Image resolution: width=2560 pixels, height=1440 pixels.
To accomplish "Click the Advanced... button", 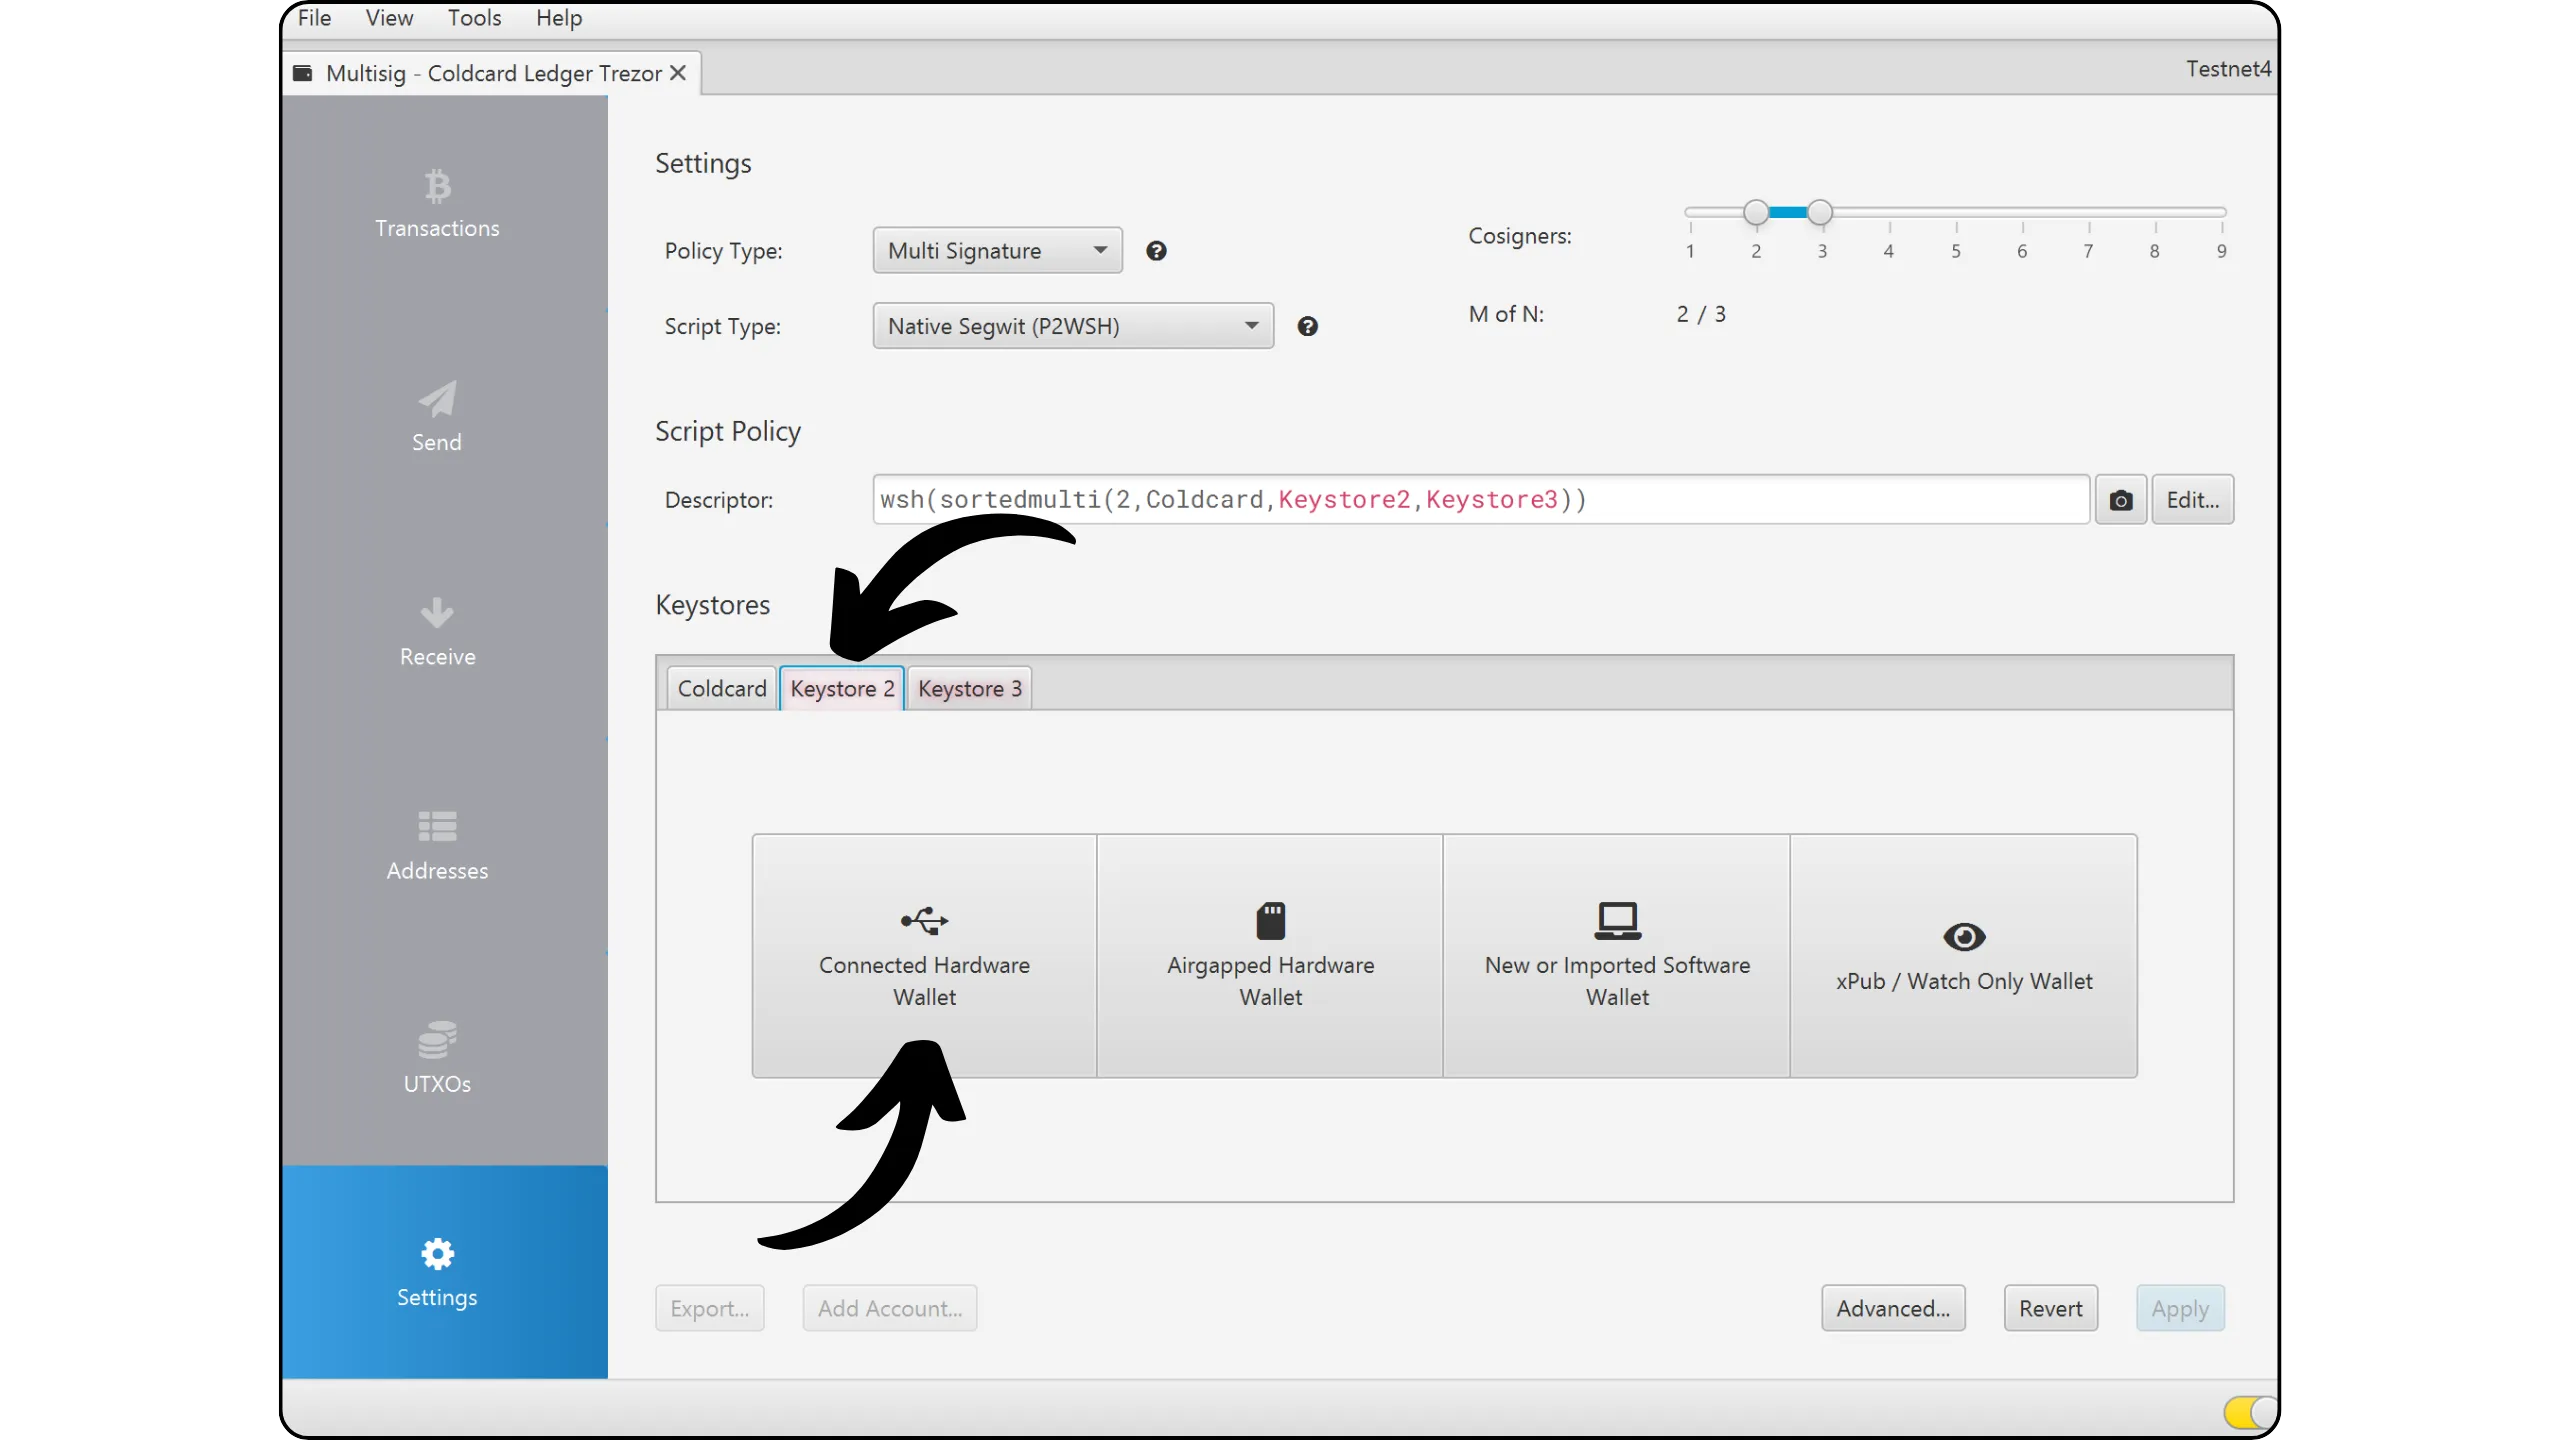I will 1892,1308.
